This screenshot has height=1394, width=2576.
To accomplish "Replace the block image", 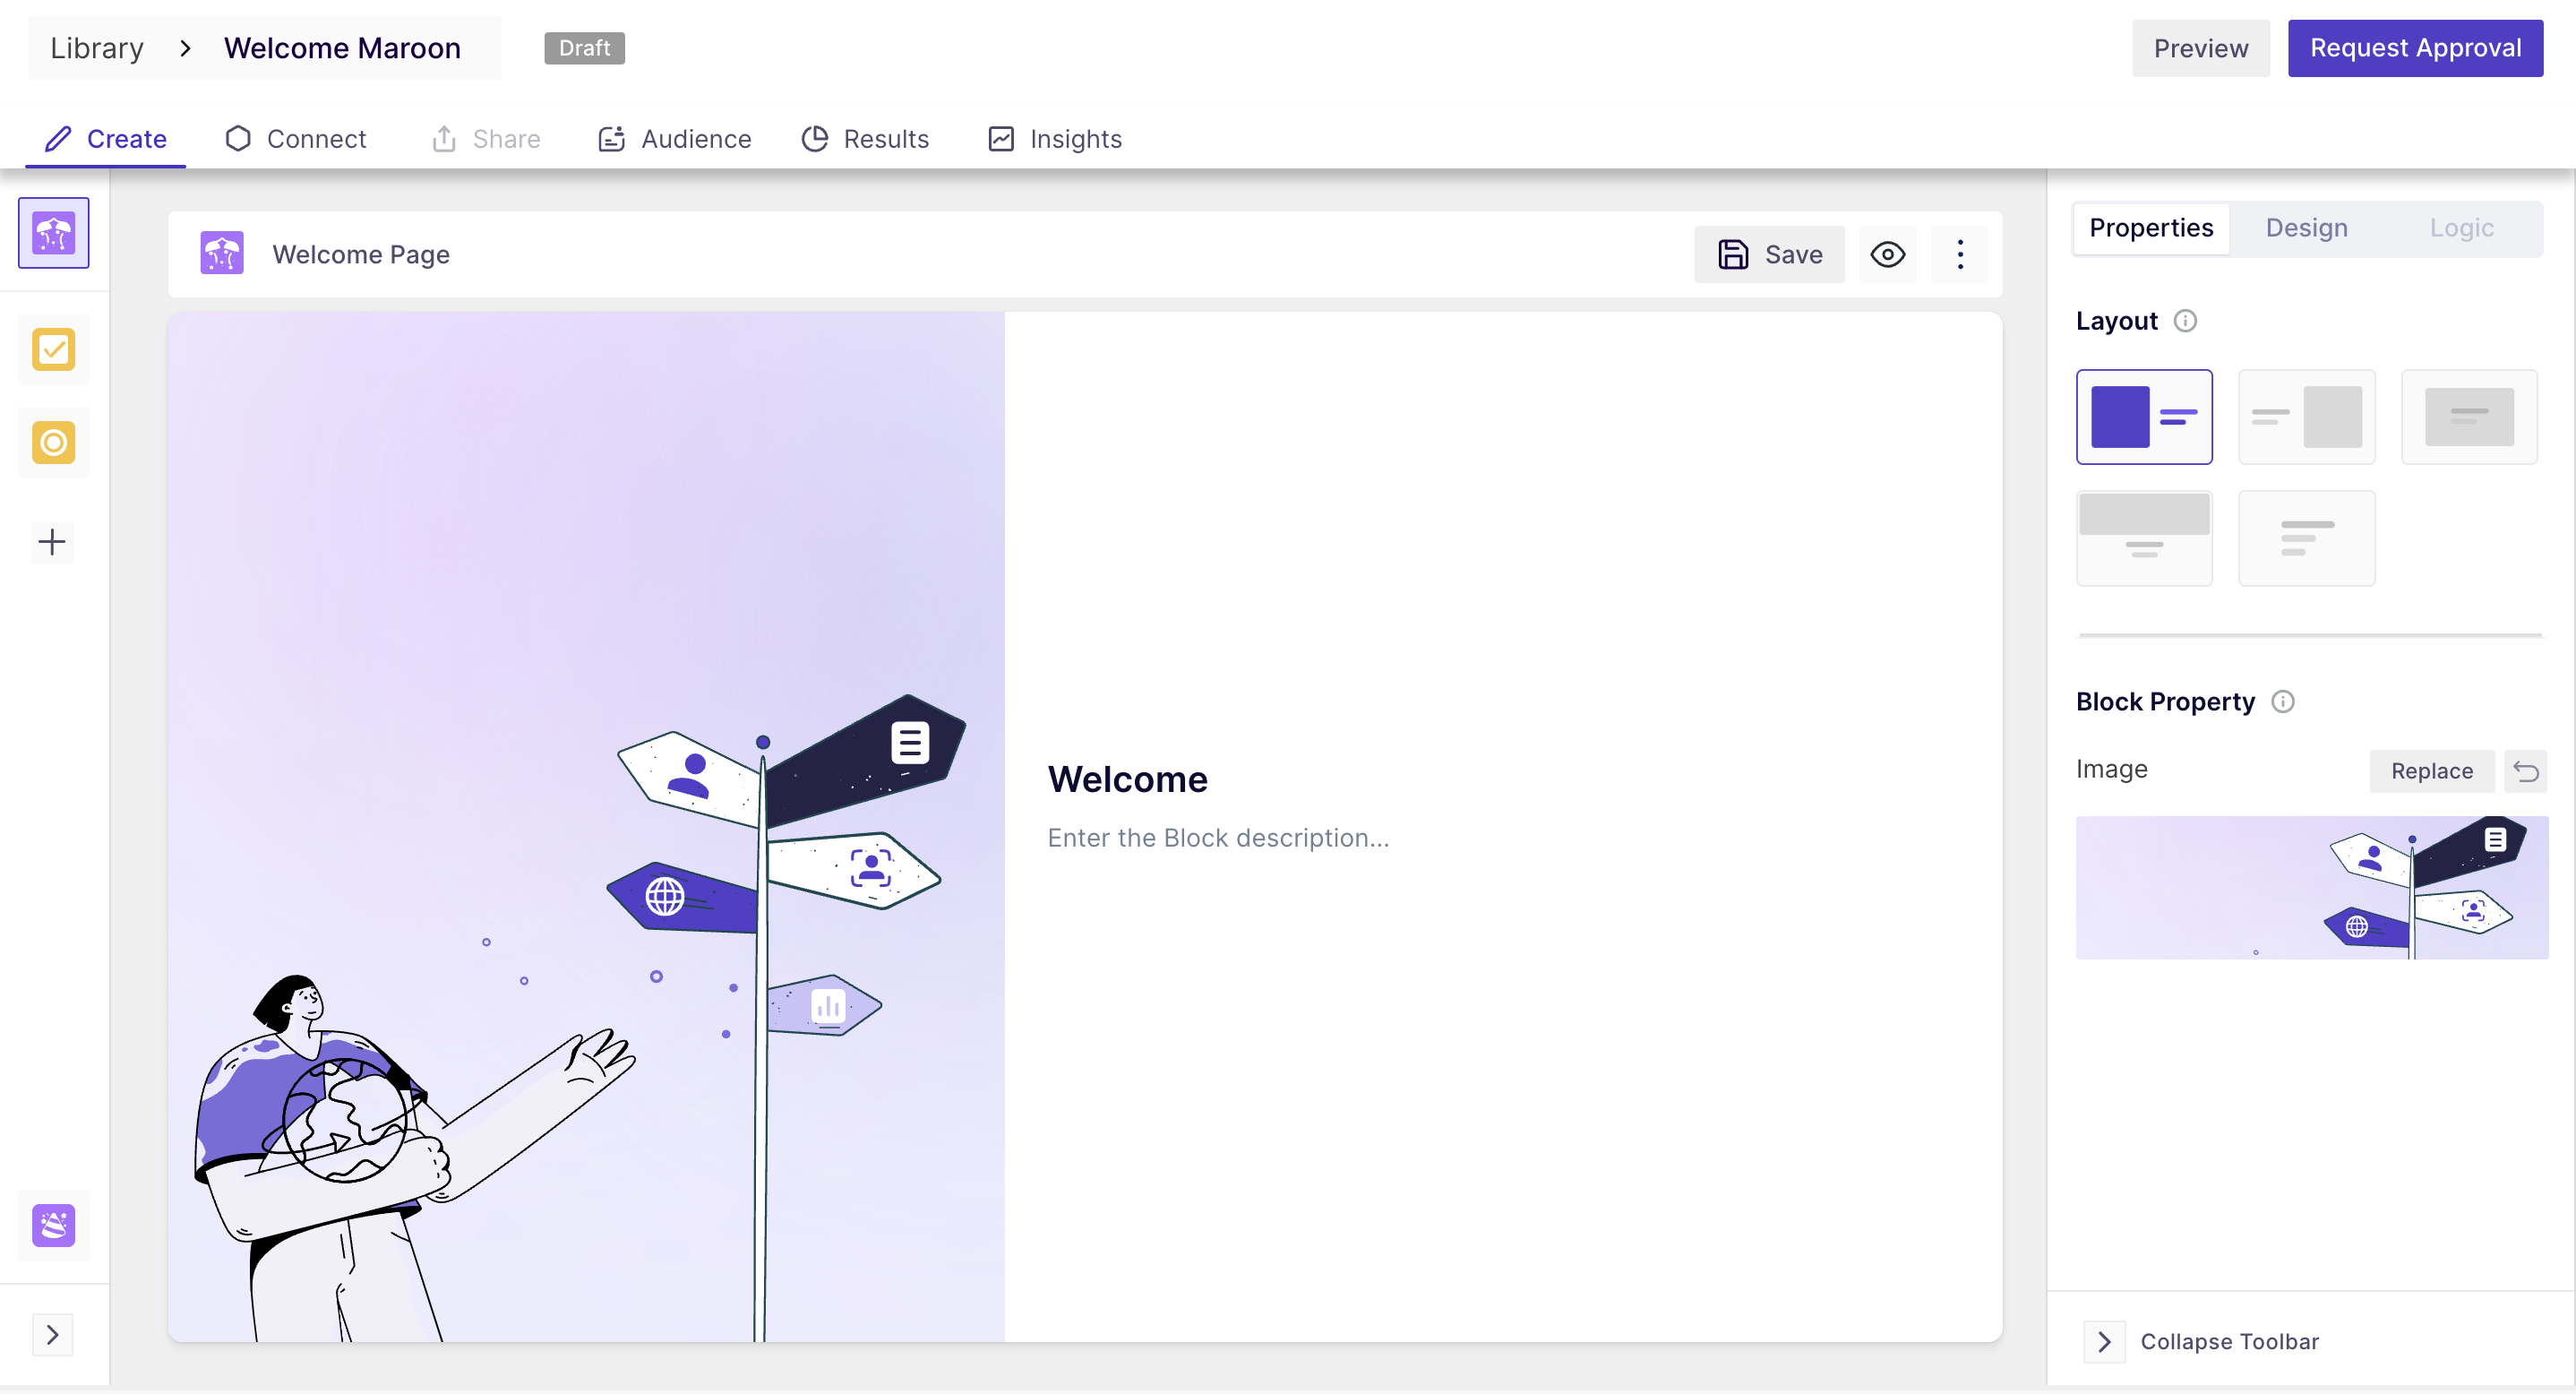I will tap(2432, 771).
